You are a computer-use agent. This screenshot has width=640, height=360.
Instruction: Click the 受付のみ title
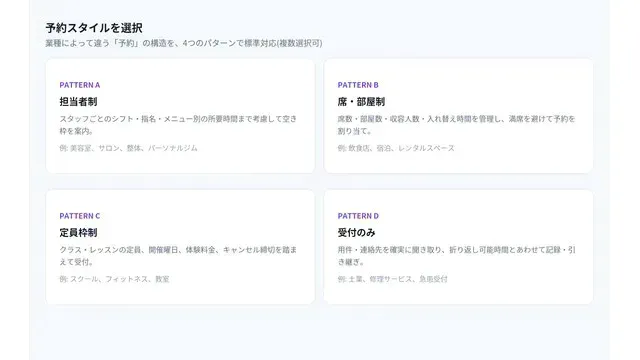coord(356,233)
